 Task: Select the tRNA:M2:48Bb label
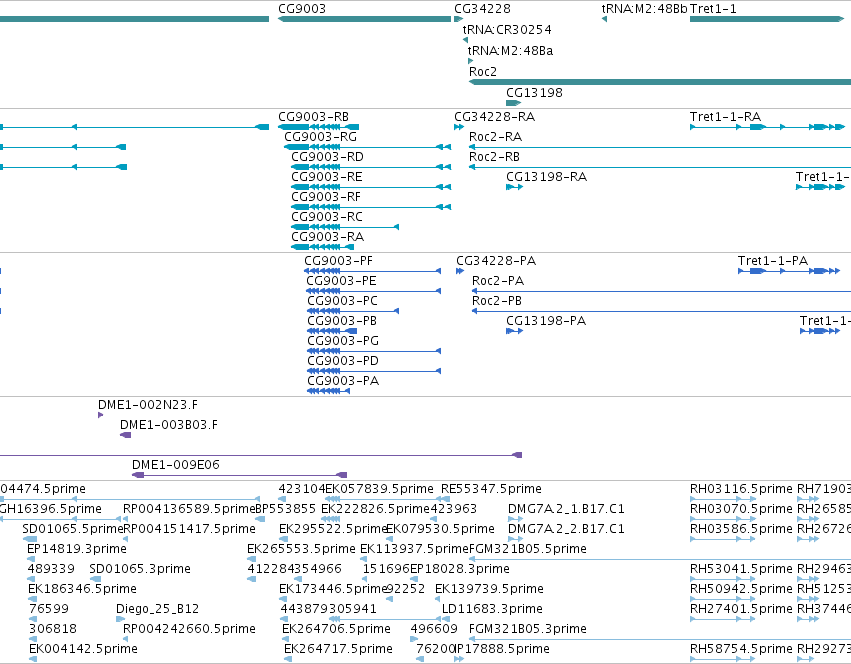pyautogui.click(x=644, y=9)
